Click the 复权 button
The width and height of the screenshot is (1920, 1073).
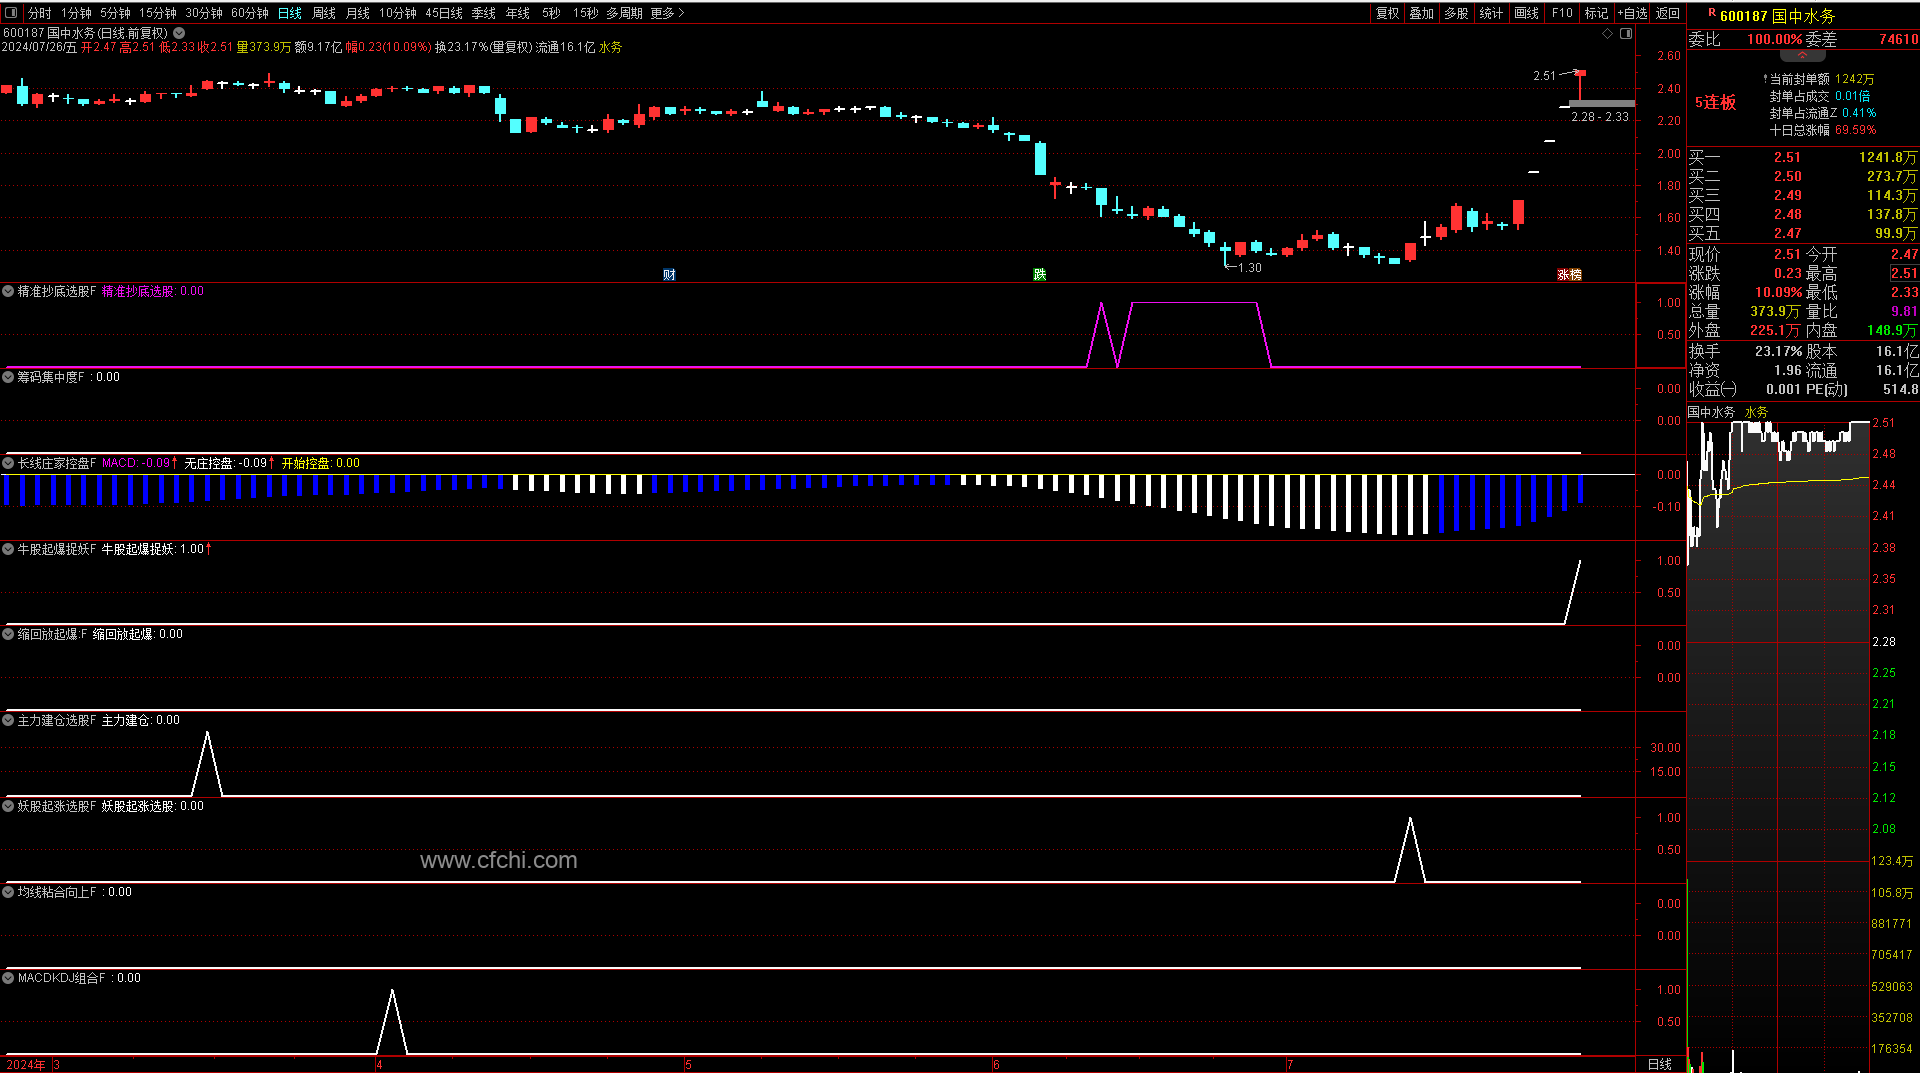point(1388,13)
